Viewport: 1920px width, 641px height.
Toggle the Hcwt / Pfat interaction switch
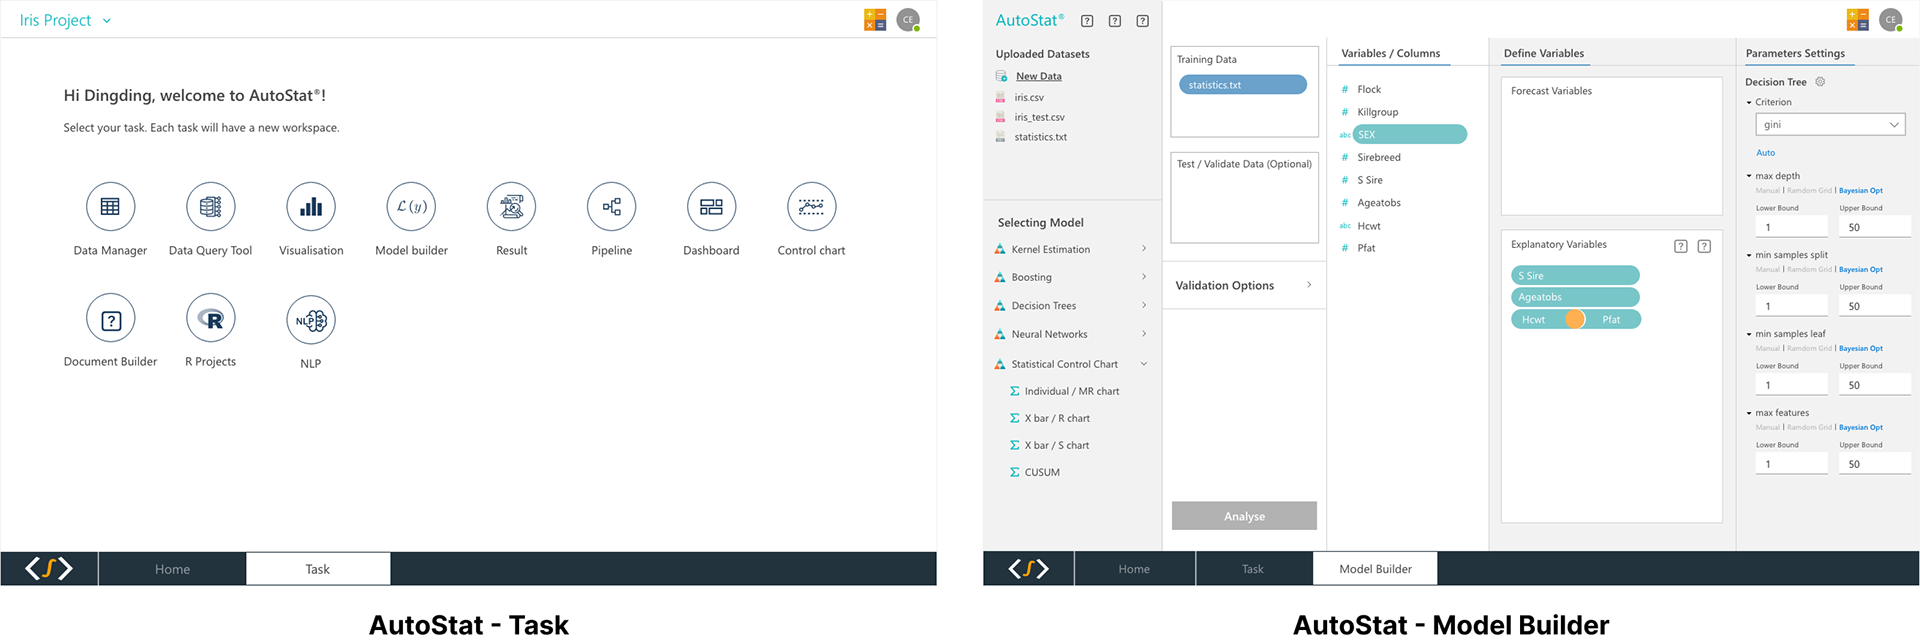[1575, 319]
